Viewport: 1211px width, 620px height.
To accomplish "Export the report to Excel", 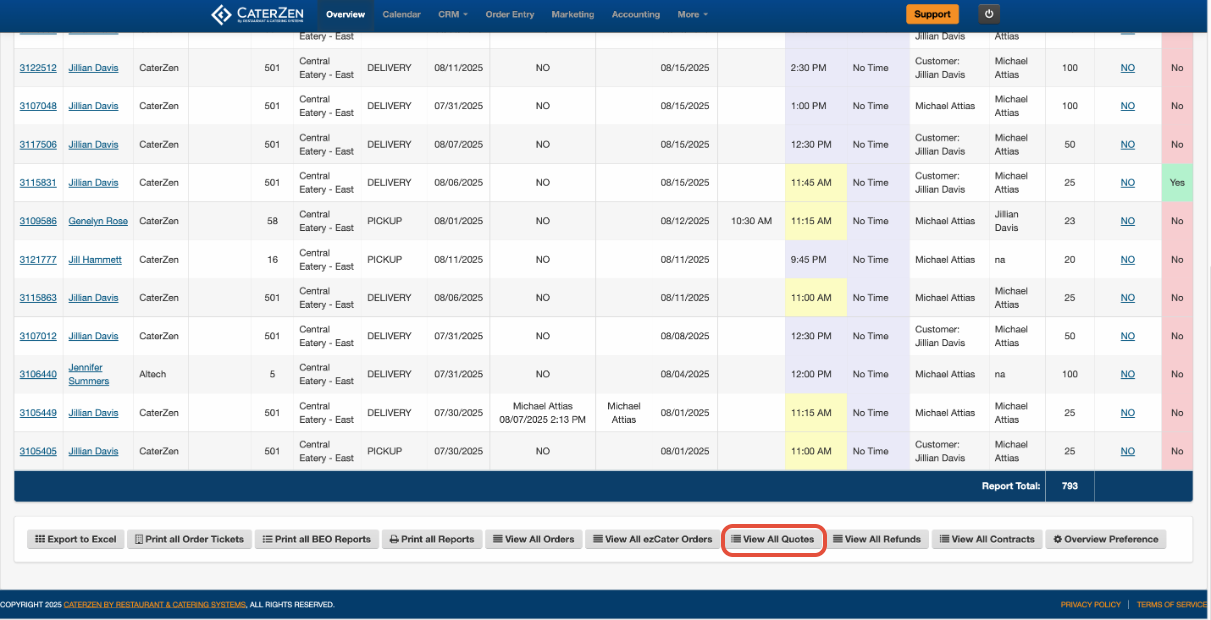I will (x=75, y=539).
